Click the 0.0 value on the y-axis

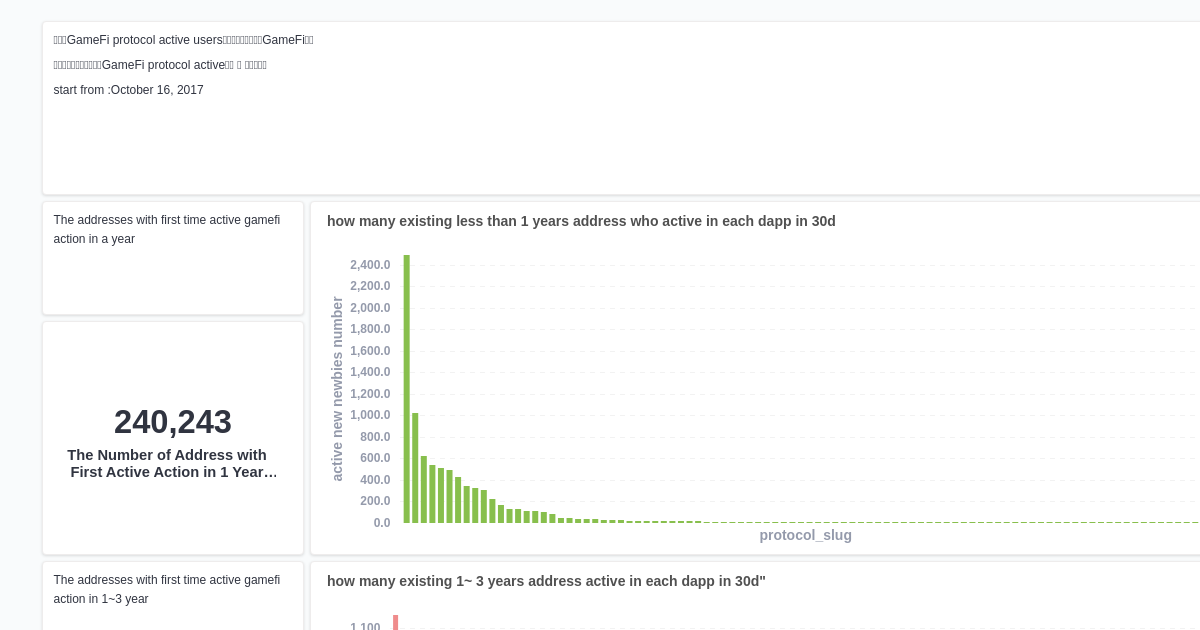pos(382,522)
